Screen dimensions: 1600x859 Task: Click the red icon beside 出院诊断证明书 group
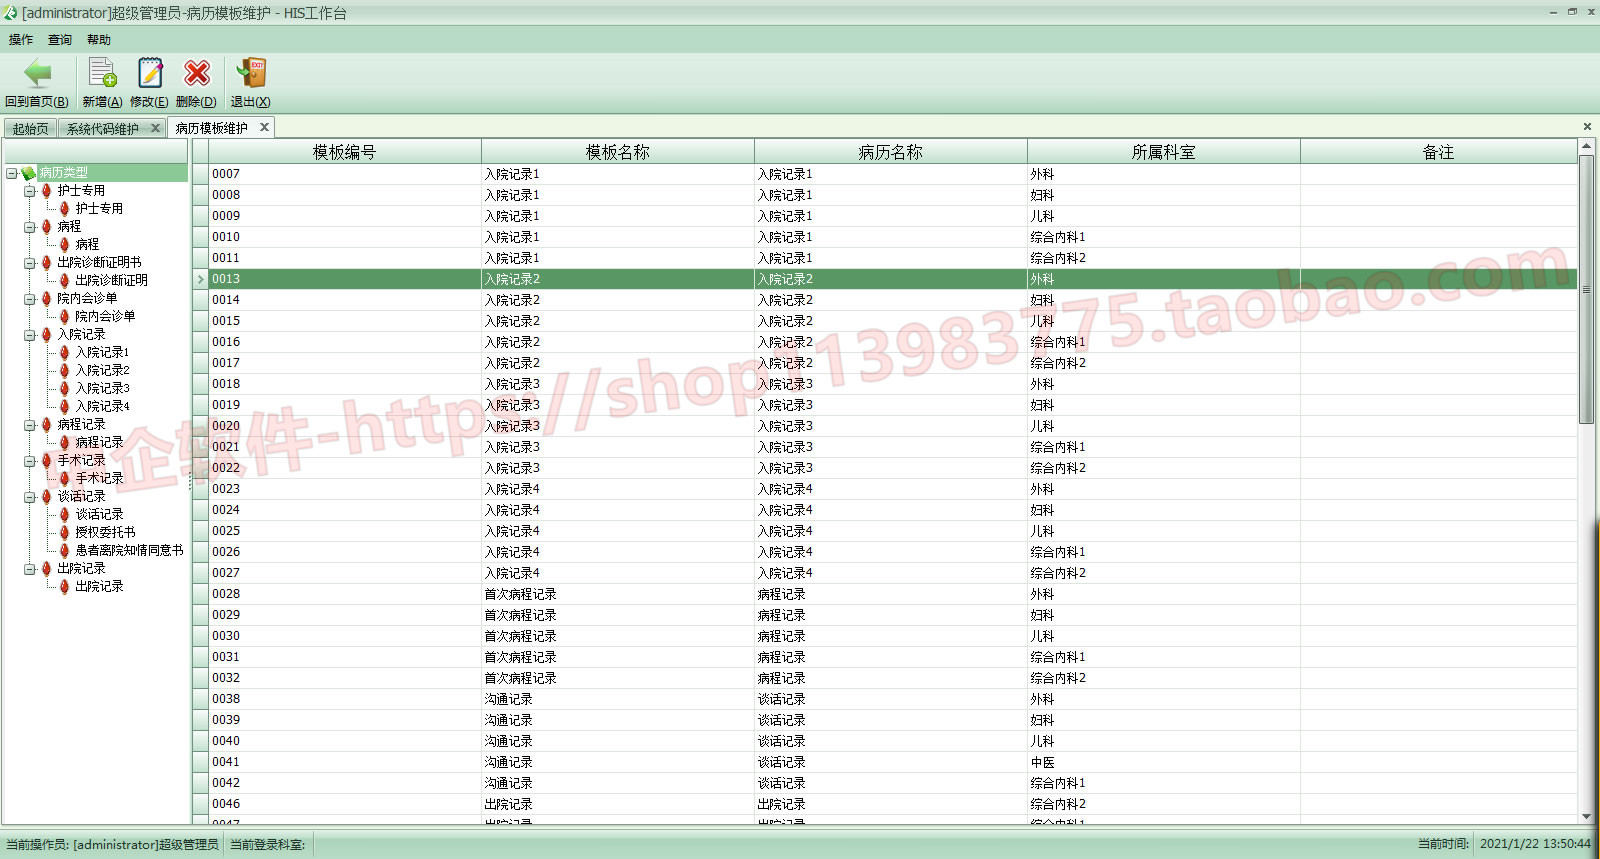(47, 262)
